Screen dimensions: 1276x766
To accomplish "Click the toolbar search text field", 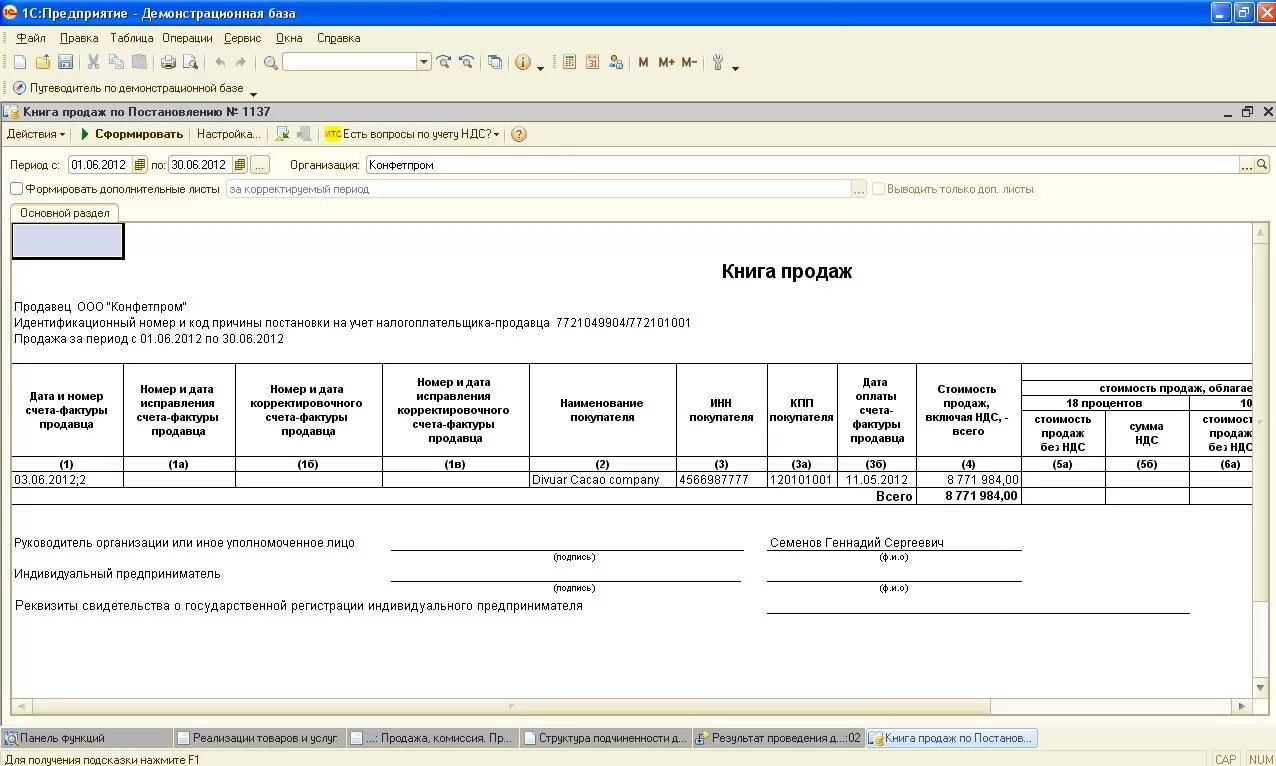I will [x=349, y=62].
